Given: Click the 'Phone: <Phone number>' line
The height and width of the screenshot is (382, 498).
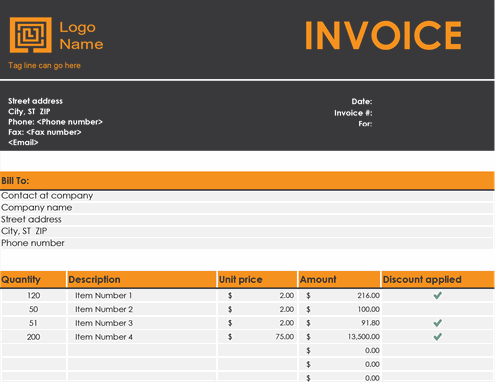Looking at the screenshot, I should (55, 122).
